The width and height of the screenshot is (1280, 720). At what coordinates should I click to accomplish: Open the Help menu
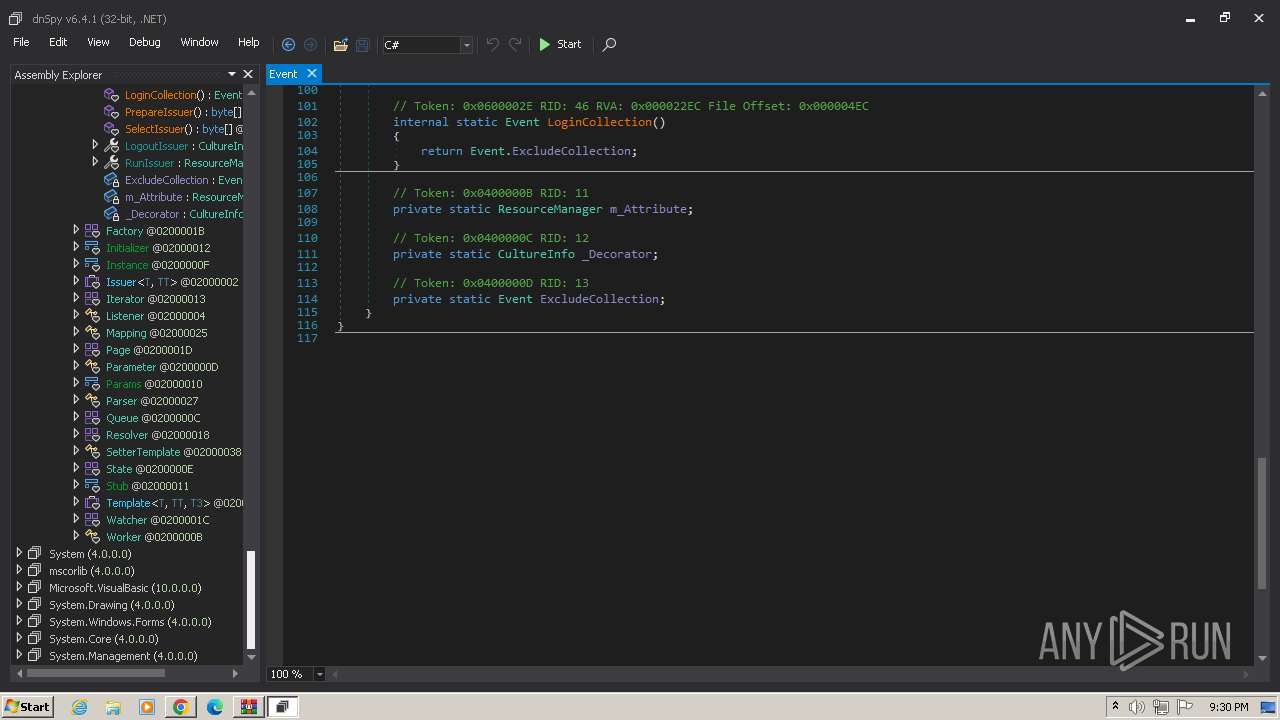(x=248, y=42)
